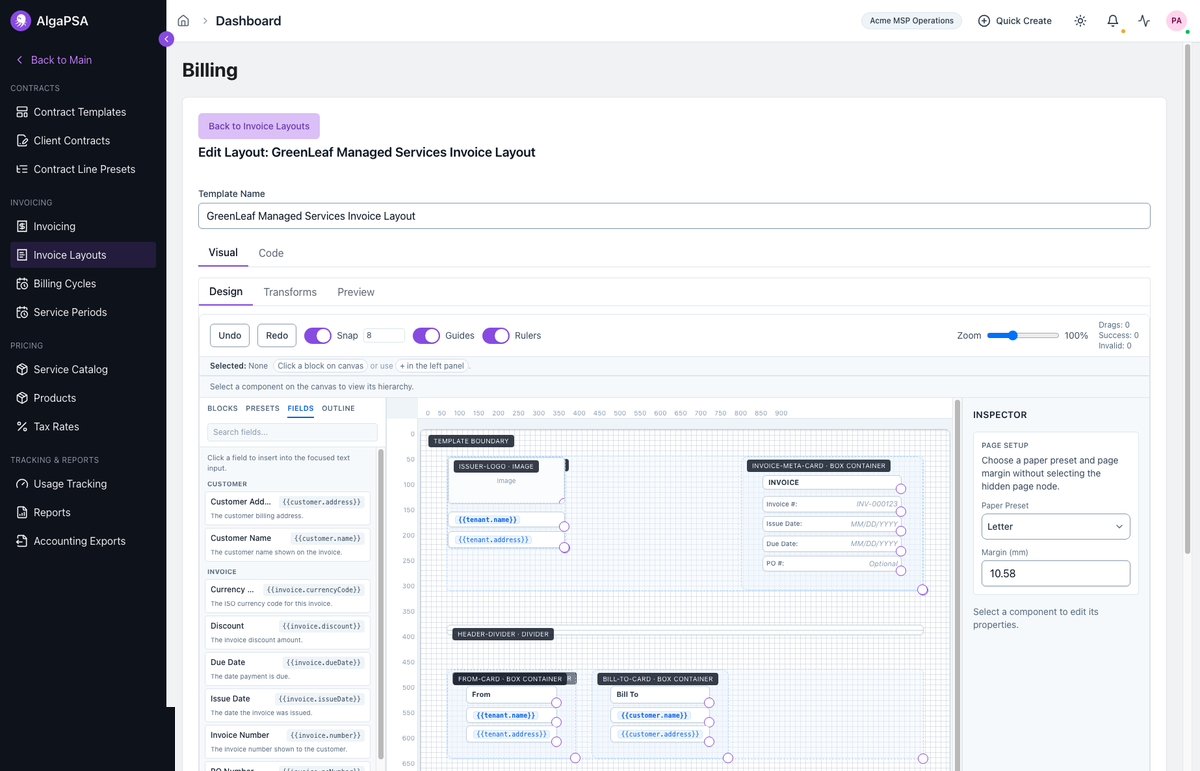The height and width of the screenshot is (771, 1200).
Task: Open the Acme MSP Operations selector
Action: tap(911, 21)
